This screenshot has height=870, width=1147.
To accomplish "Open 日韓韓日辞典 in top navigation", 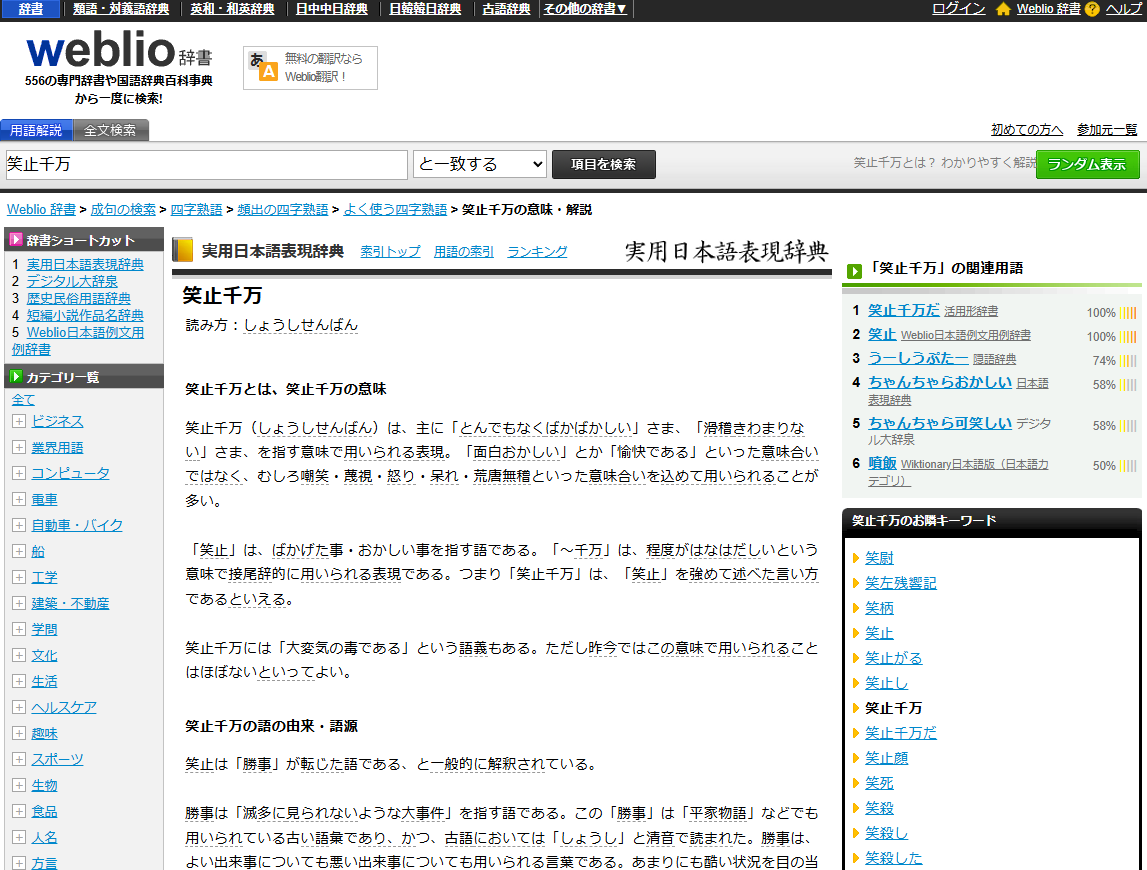I will [425, 9].
